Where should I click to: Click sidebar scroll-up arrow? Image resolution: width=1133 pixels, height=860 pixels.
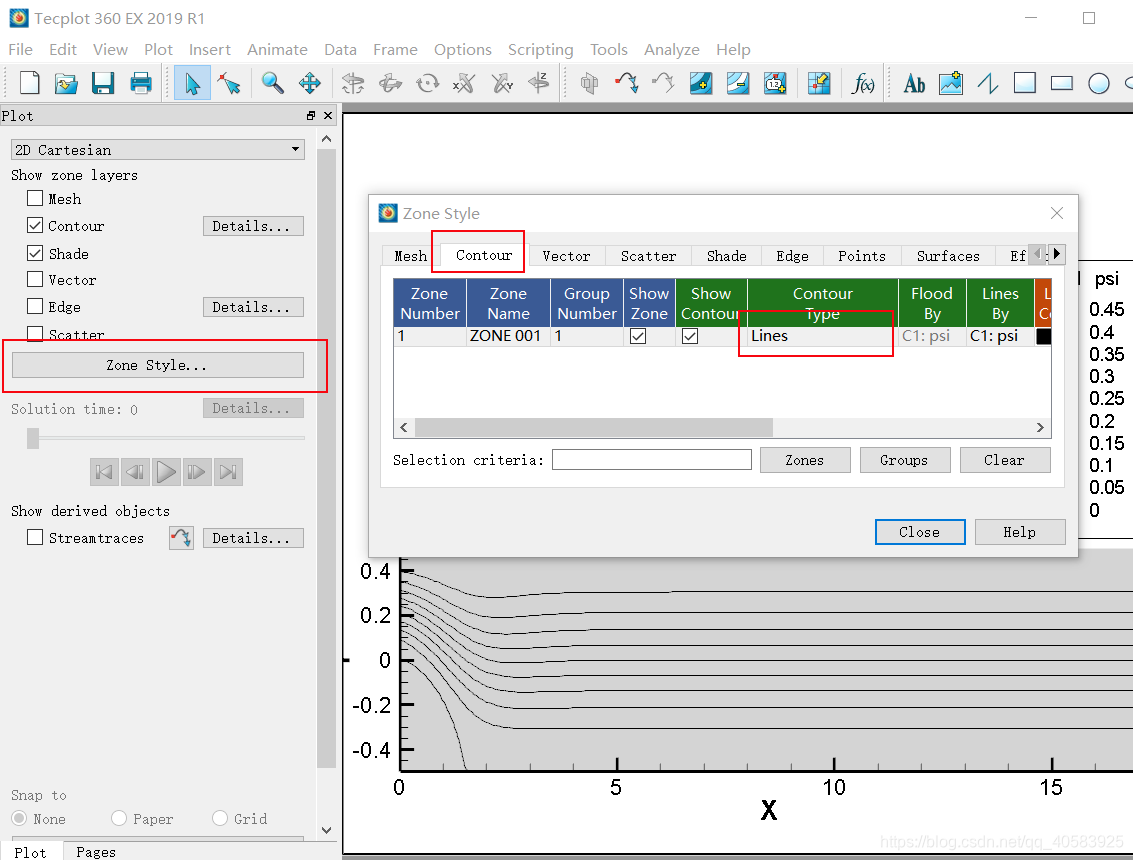[x=327, y=139]
